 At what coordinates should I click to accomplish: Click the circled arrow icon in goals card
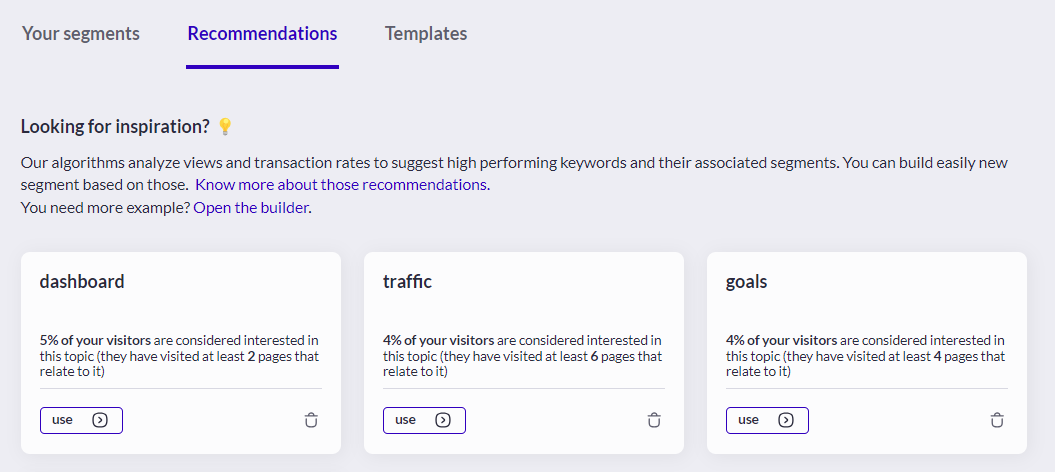[x=786, y=420]
